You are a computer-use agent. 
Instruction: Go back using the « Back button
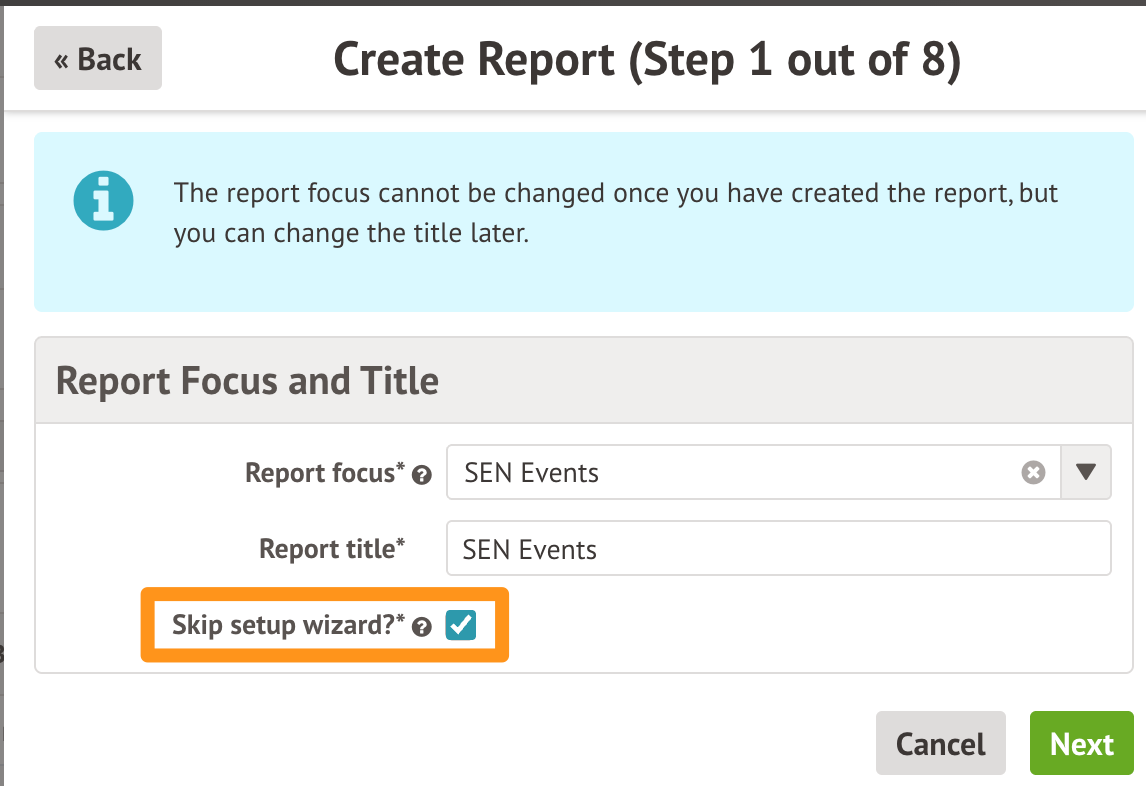coord(98,59)
